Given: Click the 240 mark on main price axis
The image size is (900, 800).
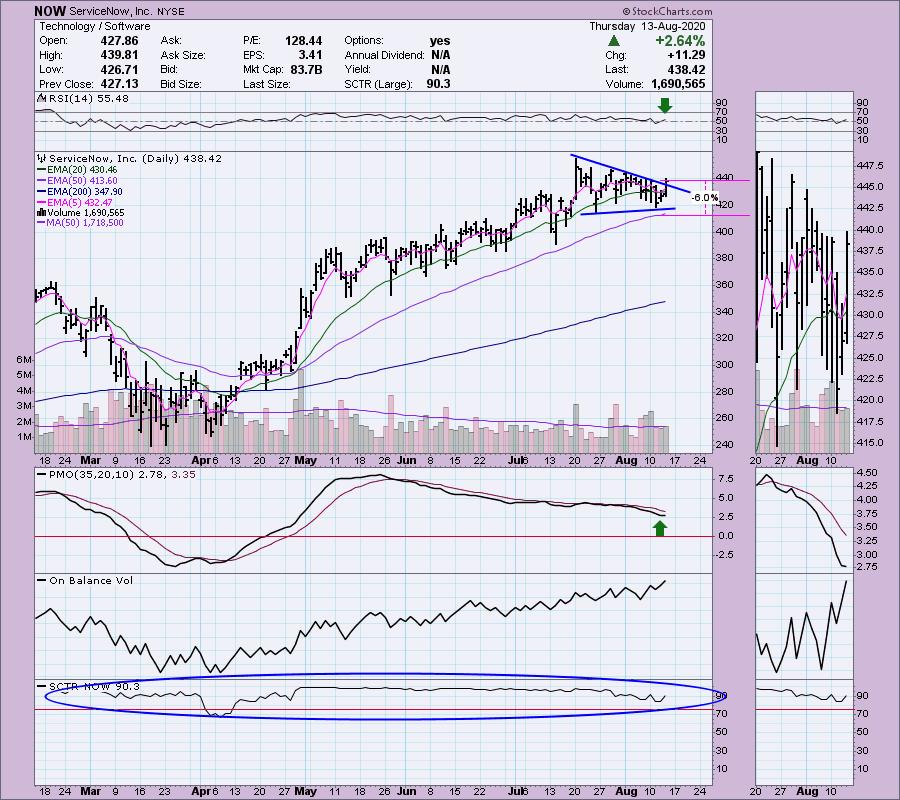Looking at the screenshot, I should coord(724,445).
